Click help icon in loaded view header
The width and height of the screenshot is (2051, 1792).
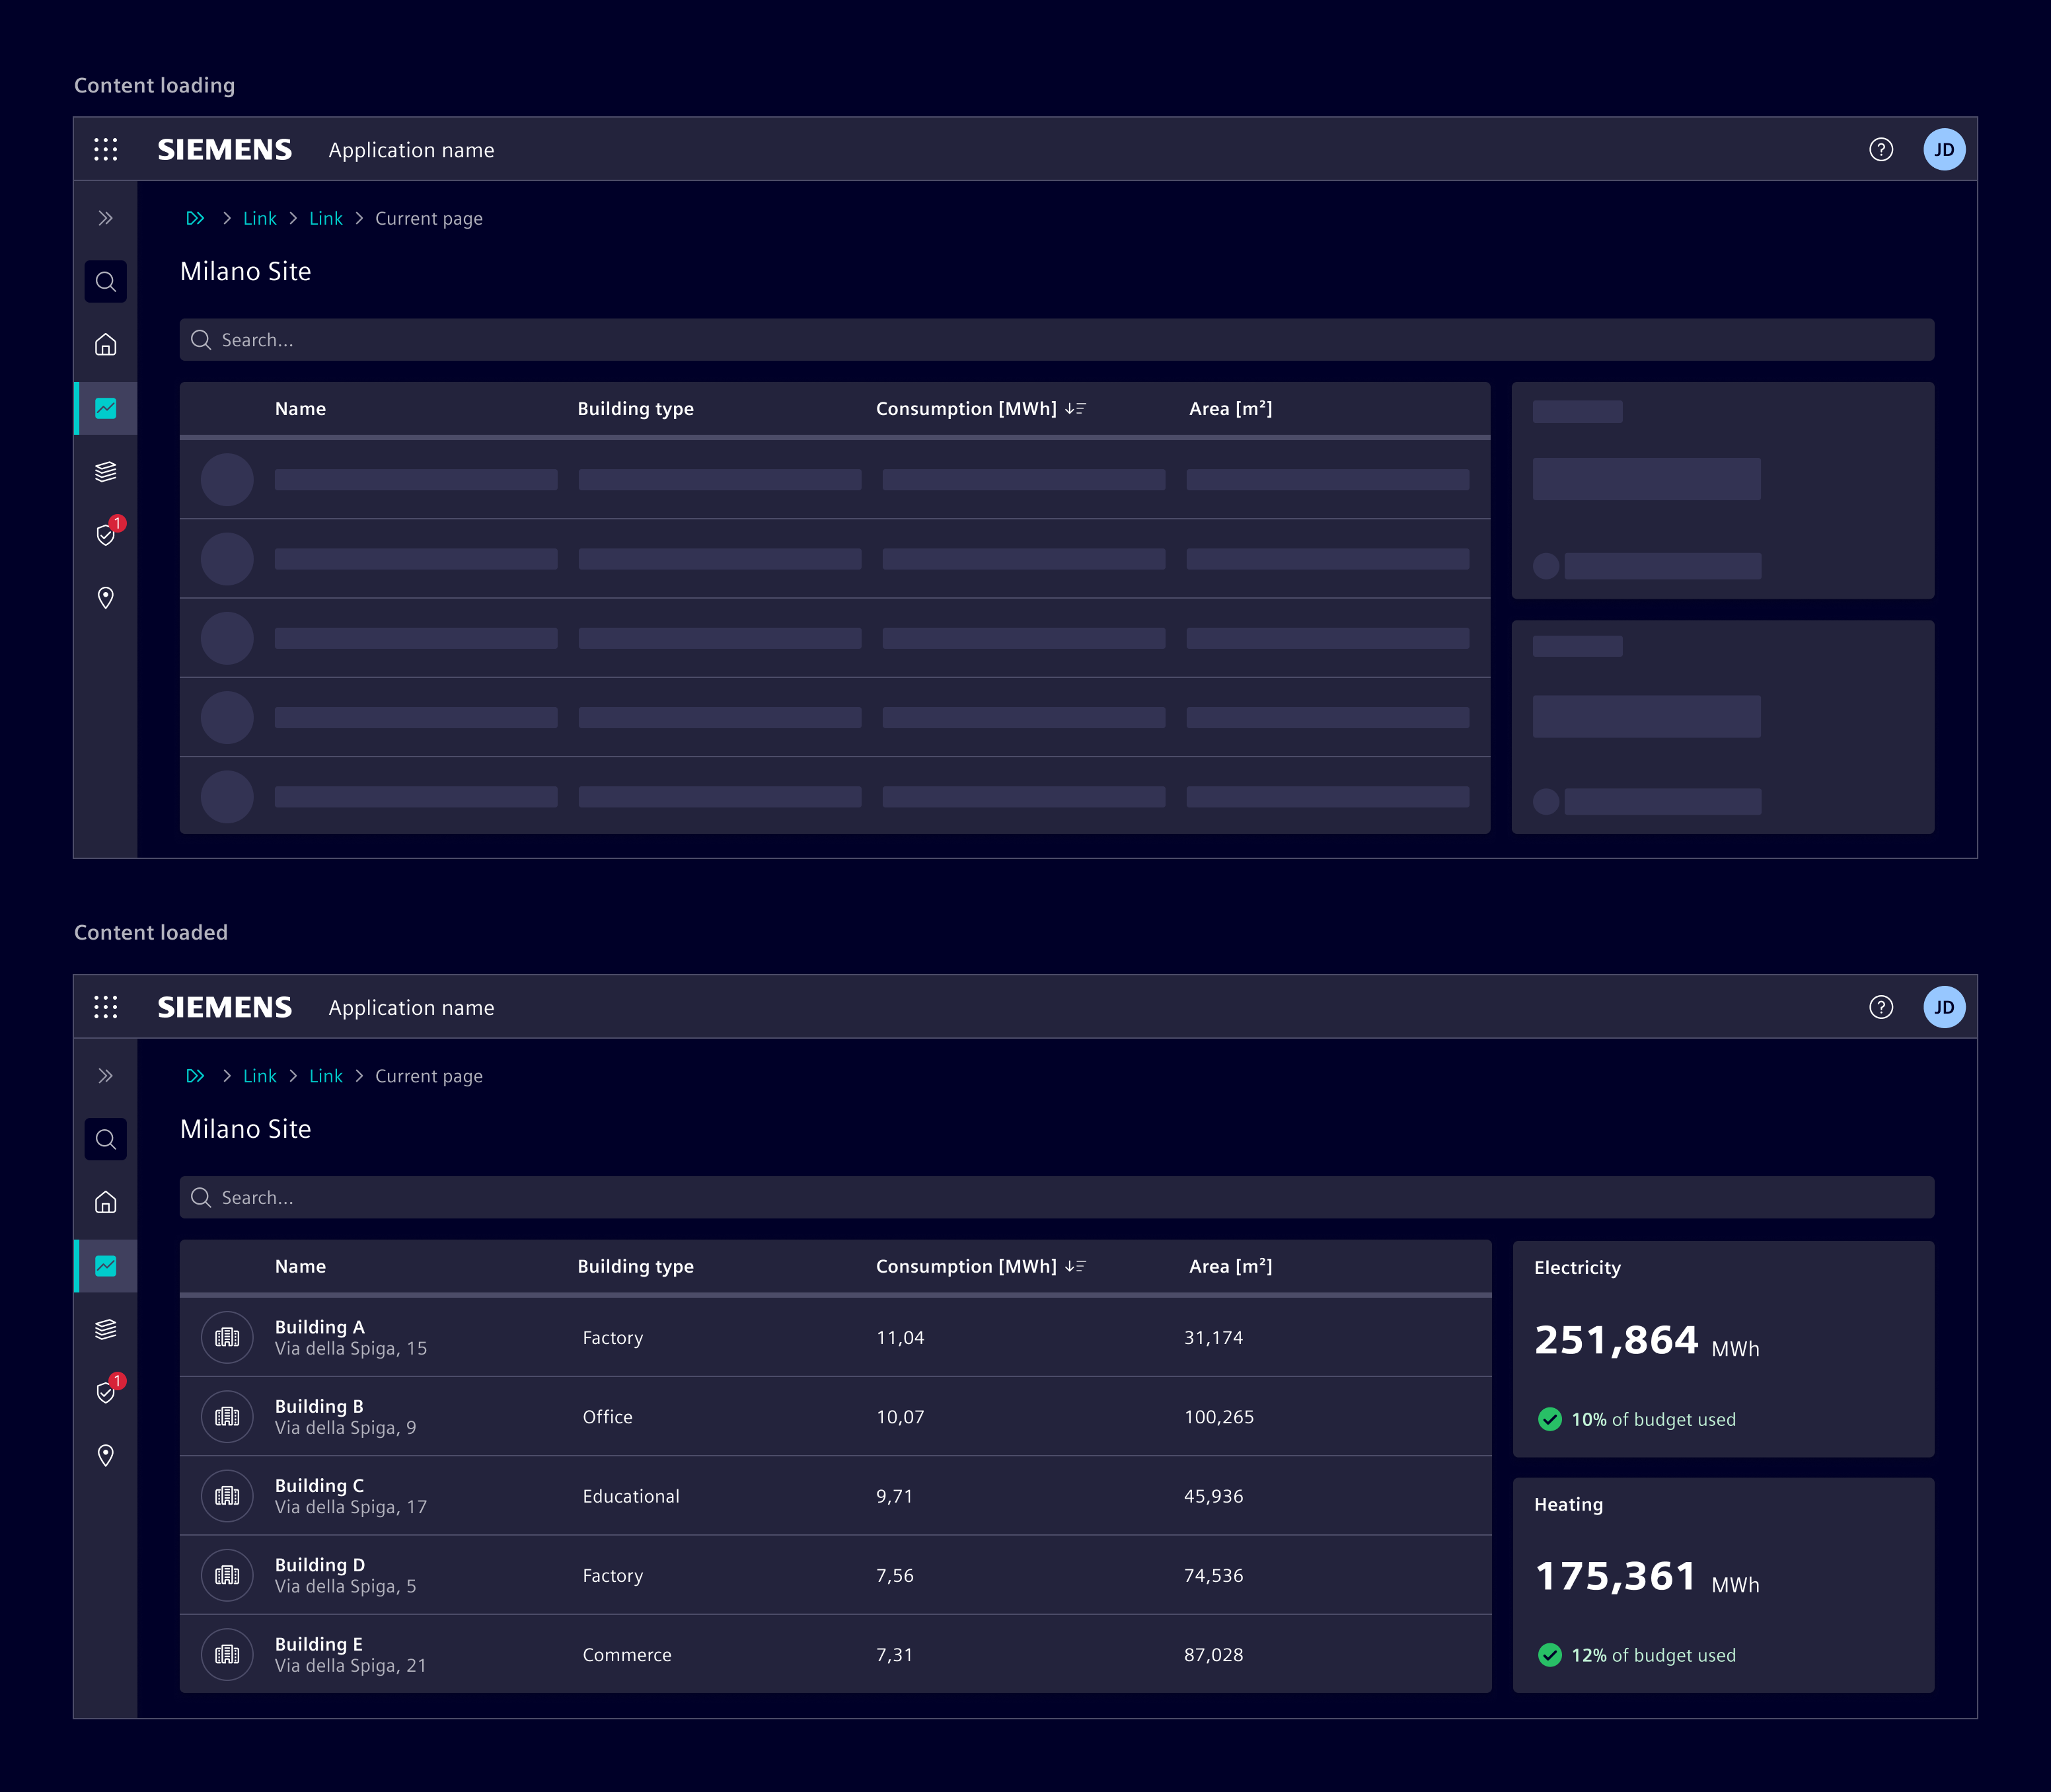tap(1880, 1007)
